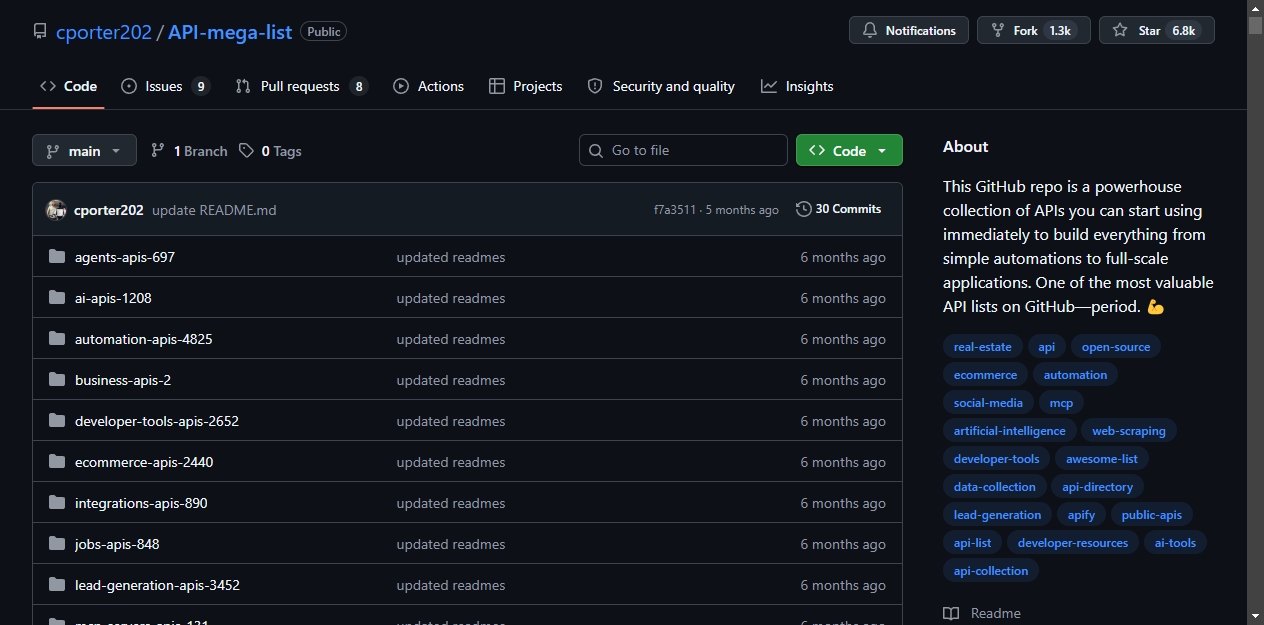Click the Fork count 1.3k
The image size is (1264, 625).
1060,31
